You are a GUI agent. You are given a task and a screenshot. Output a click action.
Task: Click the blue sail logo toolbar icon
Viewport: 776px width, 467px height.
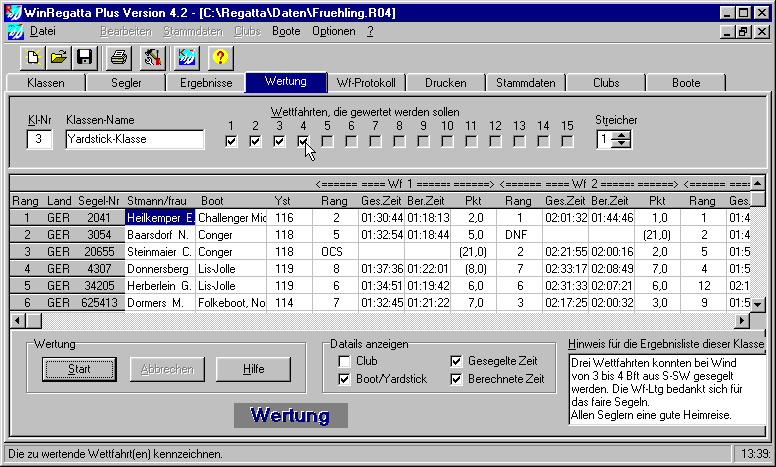186,57
